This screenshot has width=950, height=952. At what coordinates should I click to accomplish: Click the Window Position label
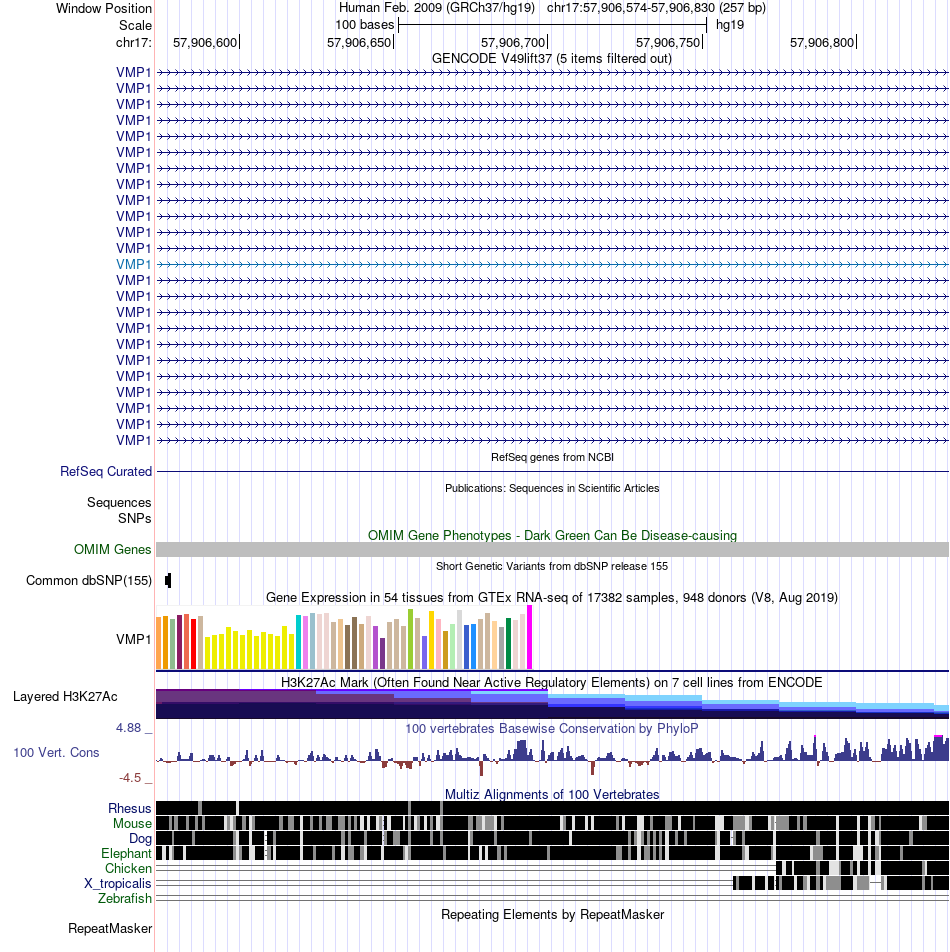pos(104,8)
